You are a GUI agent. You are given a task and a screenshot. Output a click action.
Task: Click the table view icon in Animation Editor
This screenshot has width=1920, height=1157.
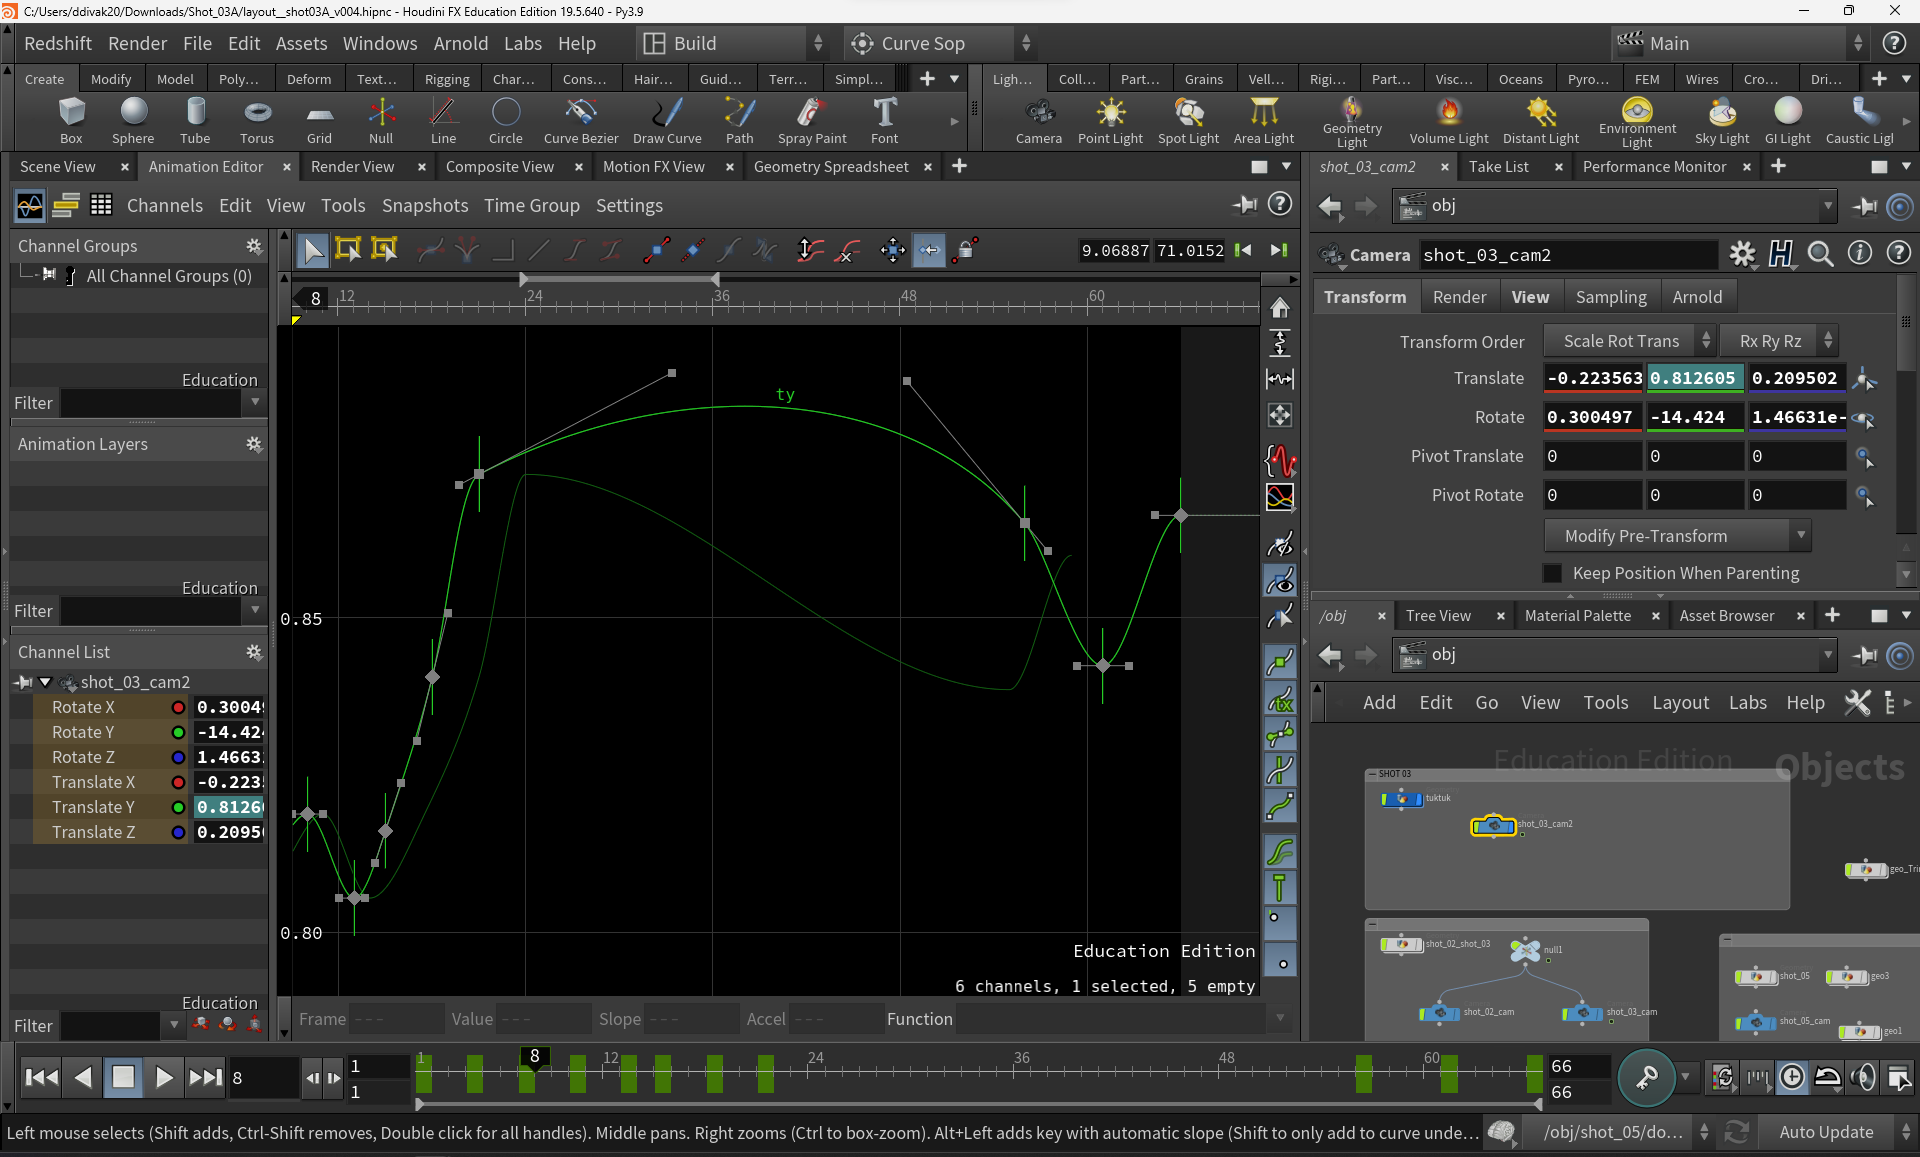[x=101, y=205]
